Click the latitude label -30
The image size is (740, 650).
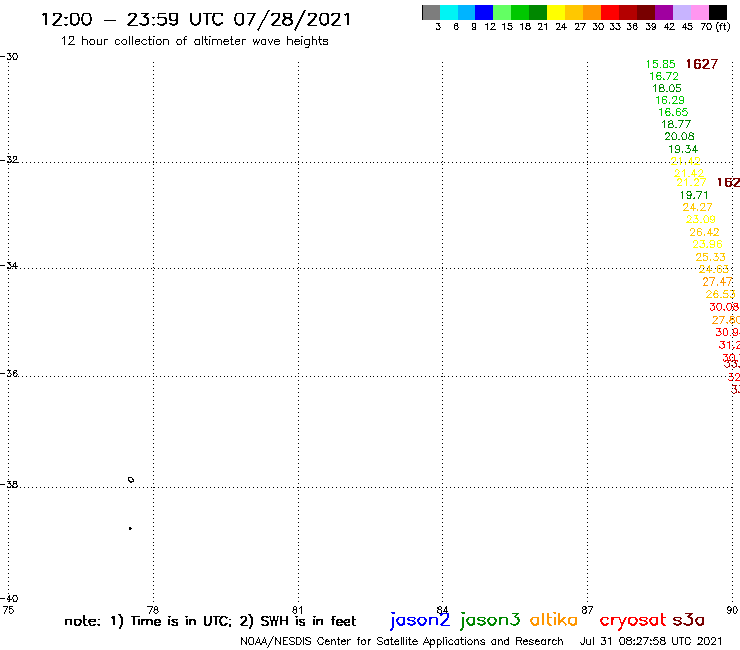pyautogui.click(x=9, y=57)
